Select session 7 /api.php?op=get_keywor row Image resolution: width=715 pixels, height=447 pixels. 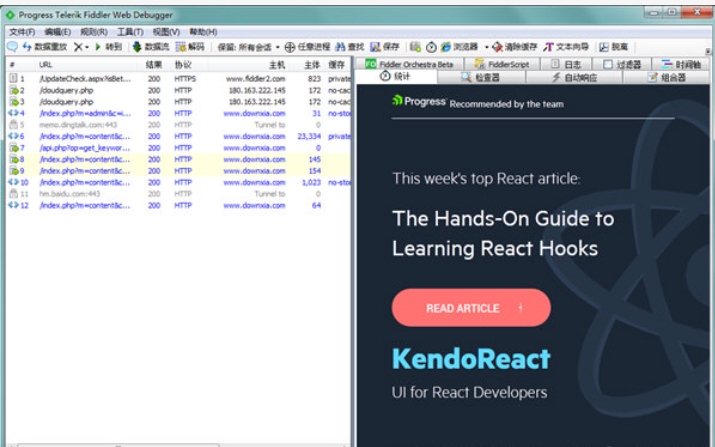point(179,148)
